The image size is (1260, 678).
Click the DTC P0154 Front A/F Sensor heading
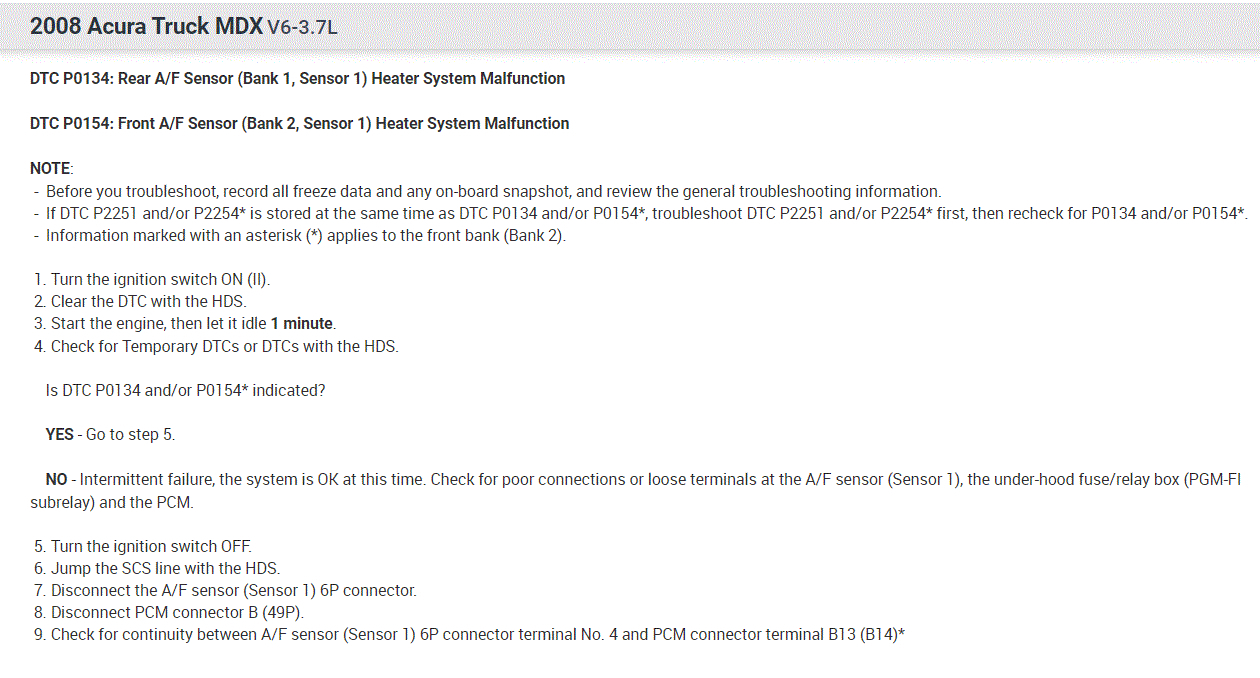299,123
